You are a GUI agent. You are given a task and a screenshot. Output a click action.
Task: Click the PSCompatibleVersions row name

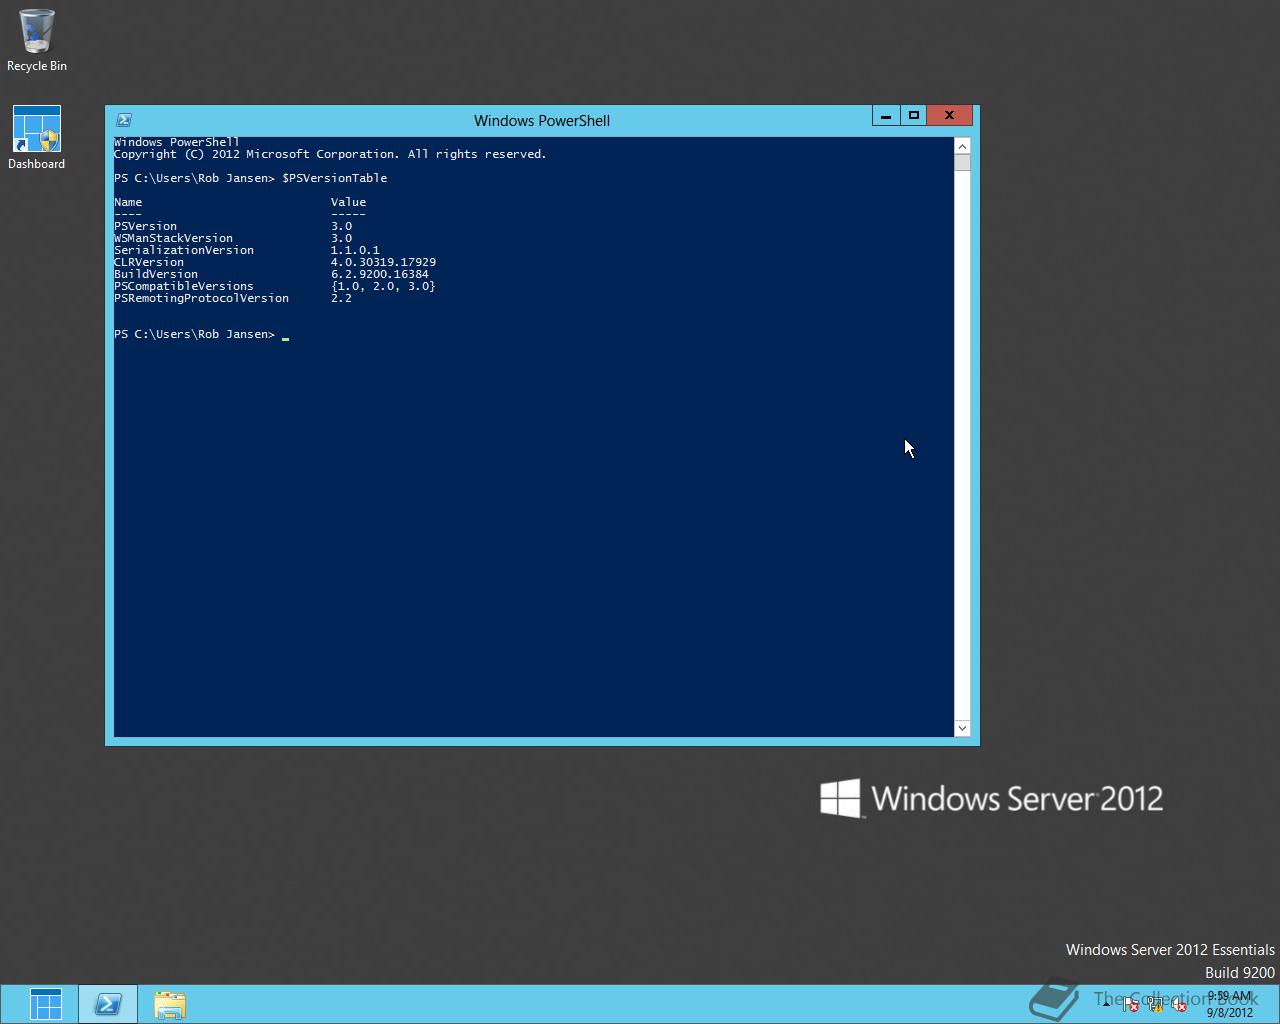[x=184, y=286]
